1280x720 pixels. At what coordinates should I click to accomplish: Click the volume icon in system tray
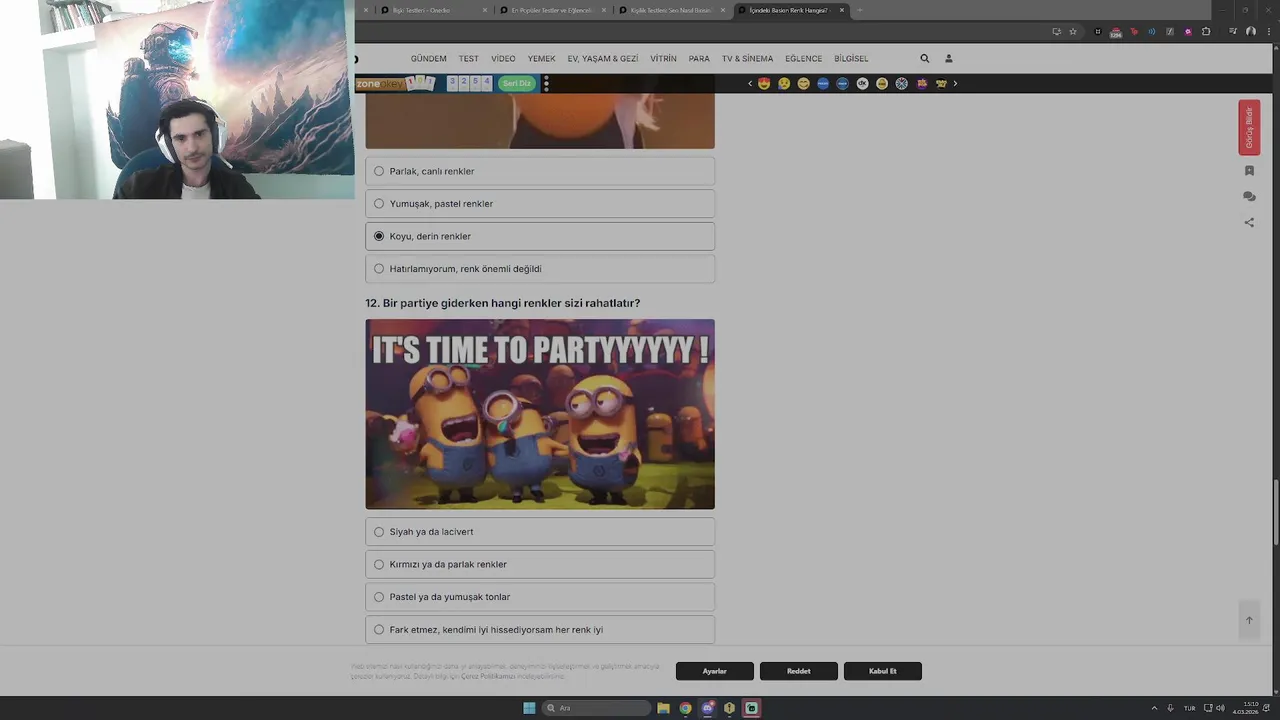(x=1220, y=708)
